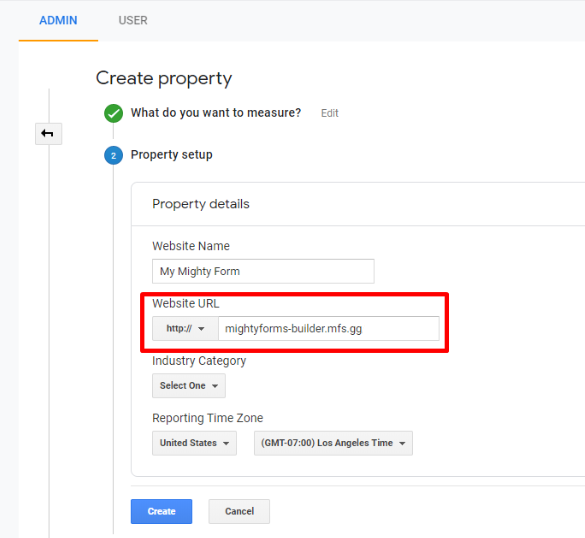Screen dimensions: 585x538
Task: Click the green checkmark step icon
Action: pyautogui.click(x=113, y=113)
